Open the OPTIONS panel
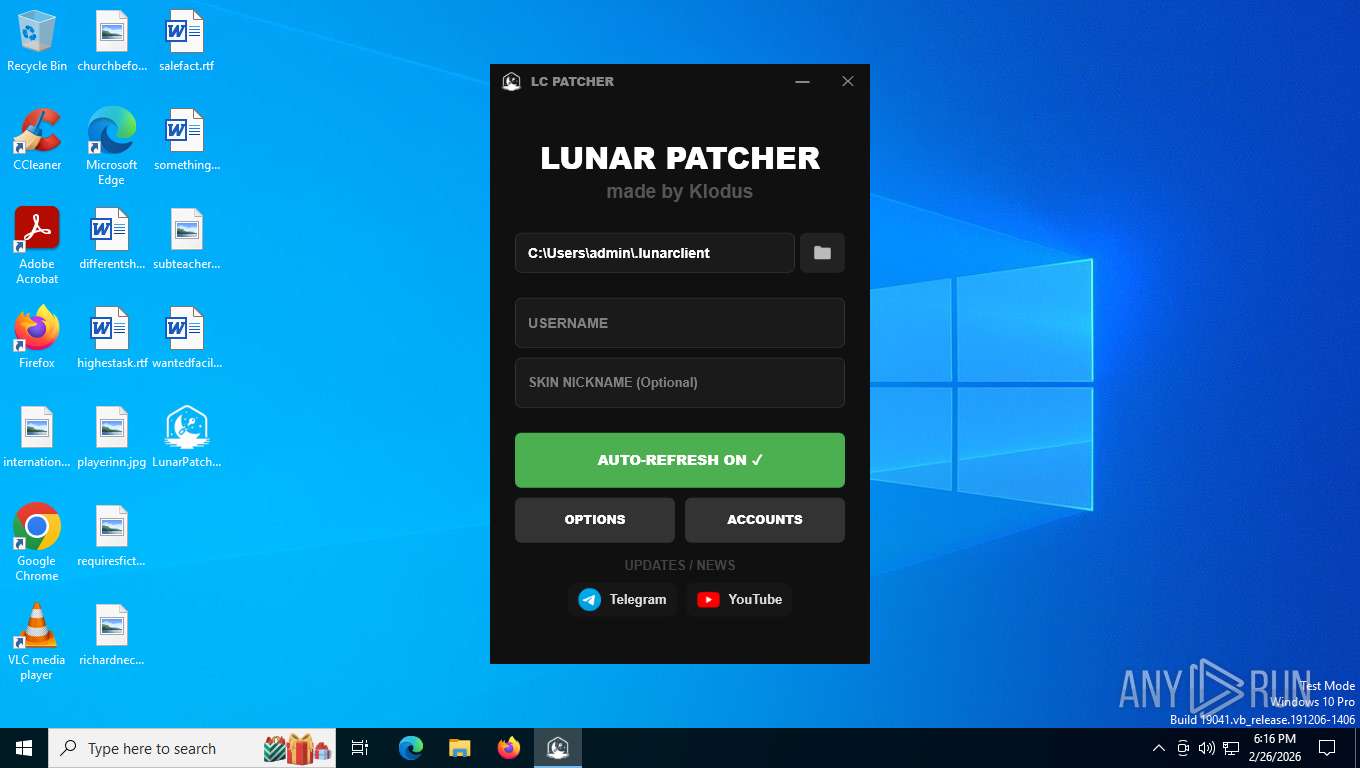 pos(595,520)
